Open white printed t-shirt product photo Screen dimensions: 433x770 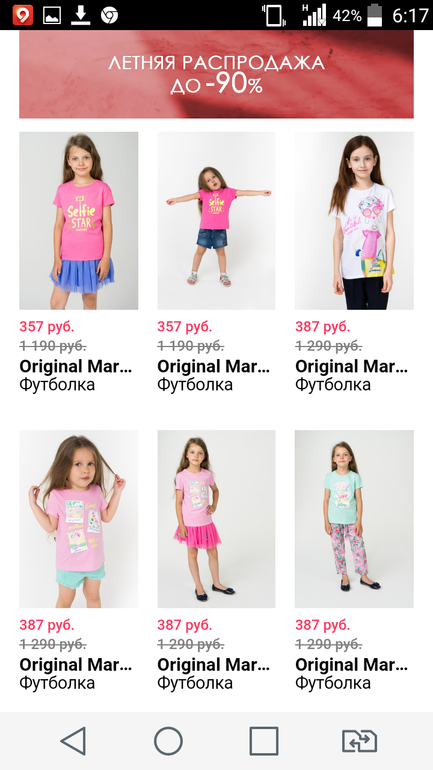click(354, 220)
